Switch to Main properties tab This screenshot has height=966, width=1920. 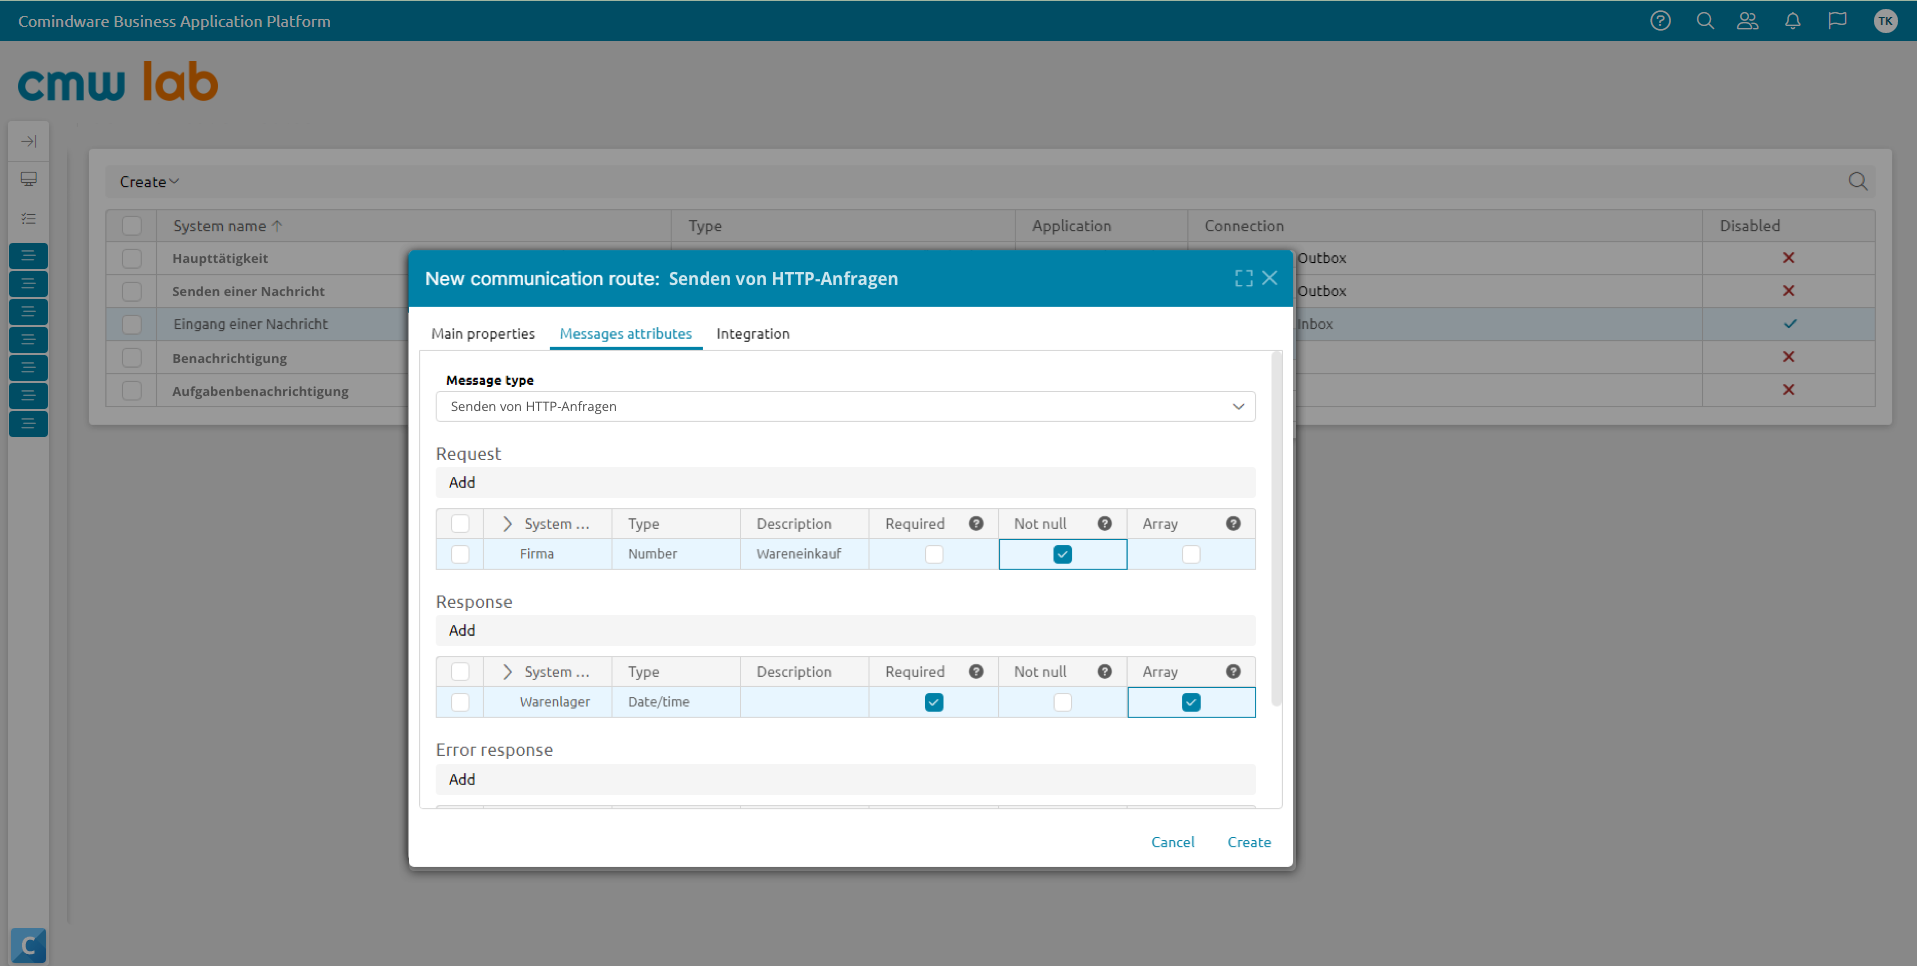click(483, 334)
